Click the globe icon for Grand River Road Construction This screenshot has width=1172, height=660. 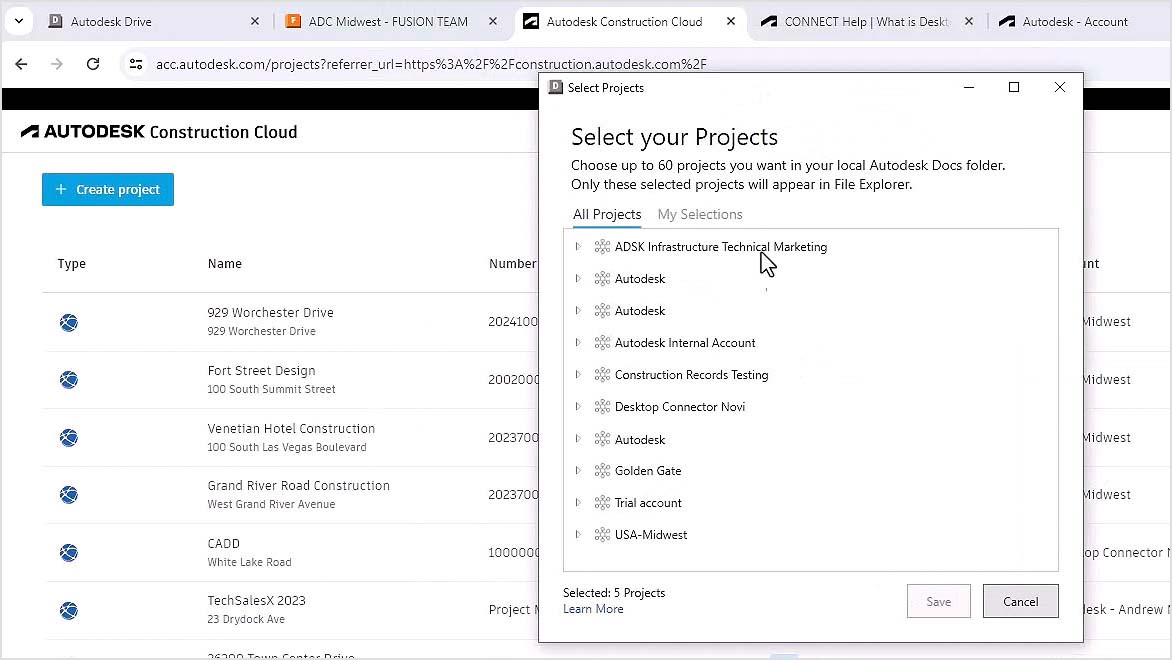pos(69,495)
